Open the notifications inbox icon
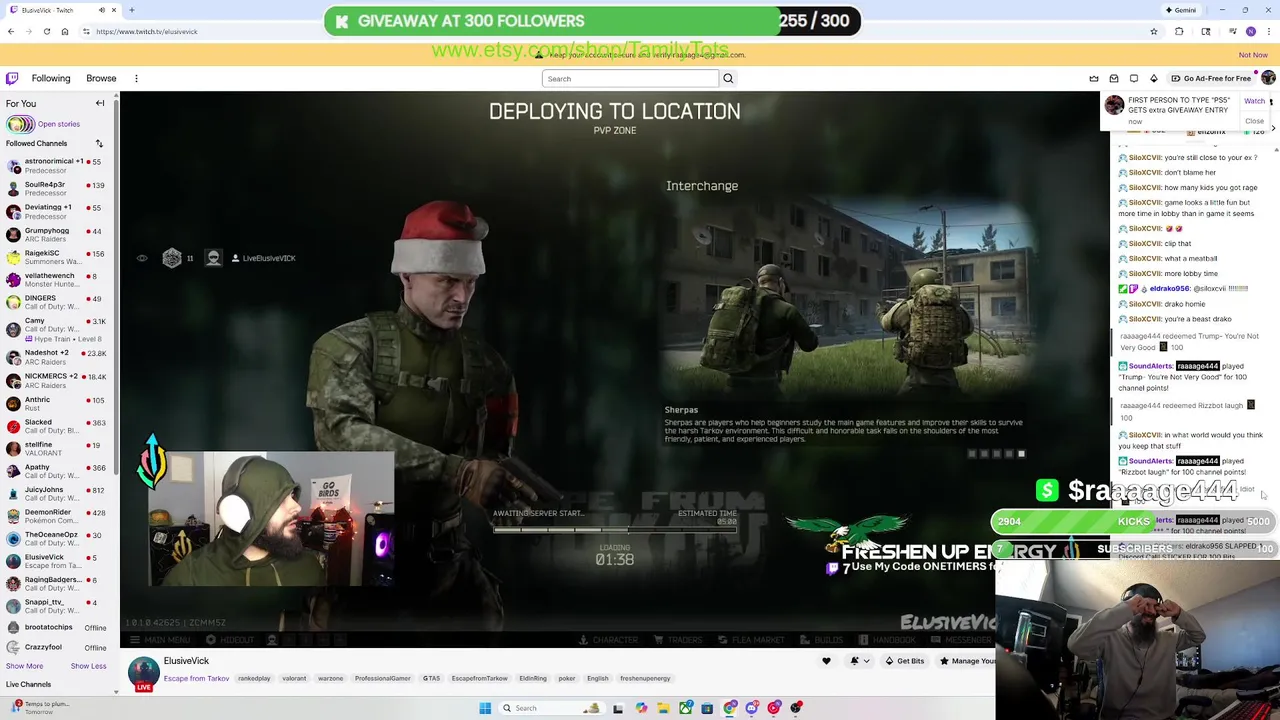 [x=1114, y=78]
